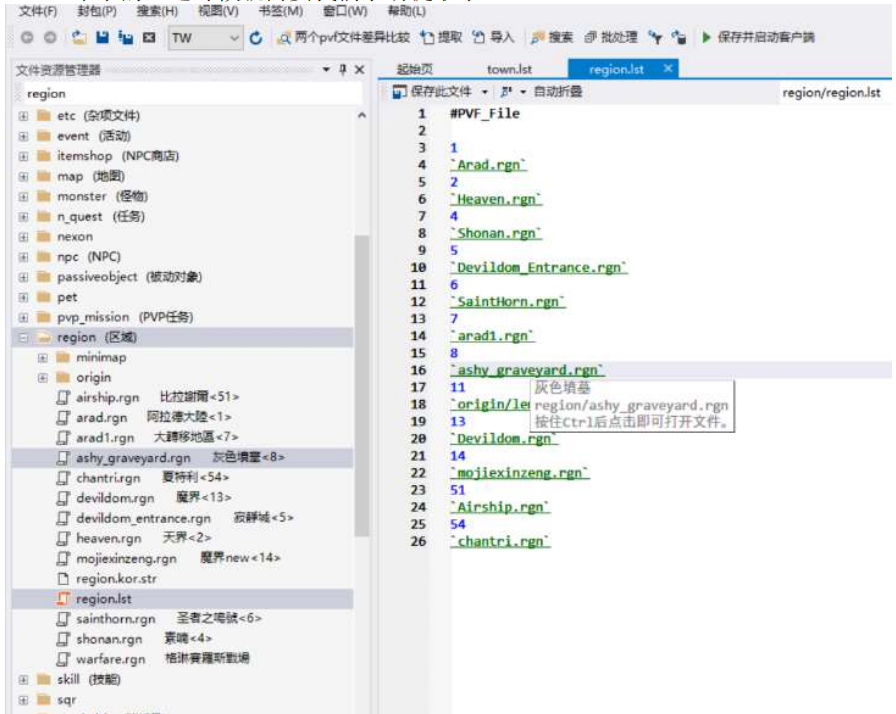Open the 搜索(H) menu
This screenshot has width=896, height=714.
[157, 11]
